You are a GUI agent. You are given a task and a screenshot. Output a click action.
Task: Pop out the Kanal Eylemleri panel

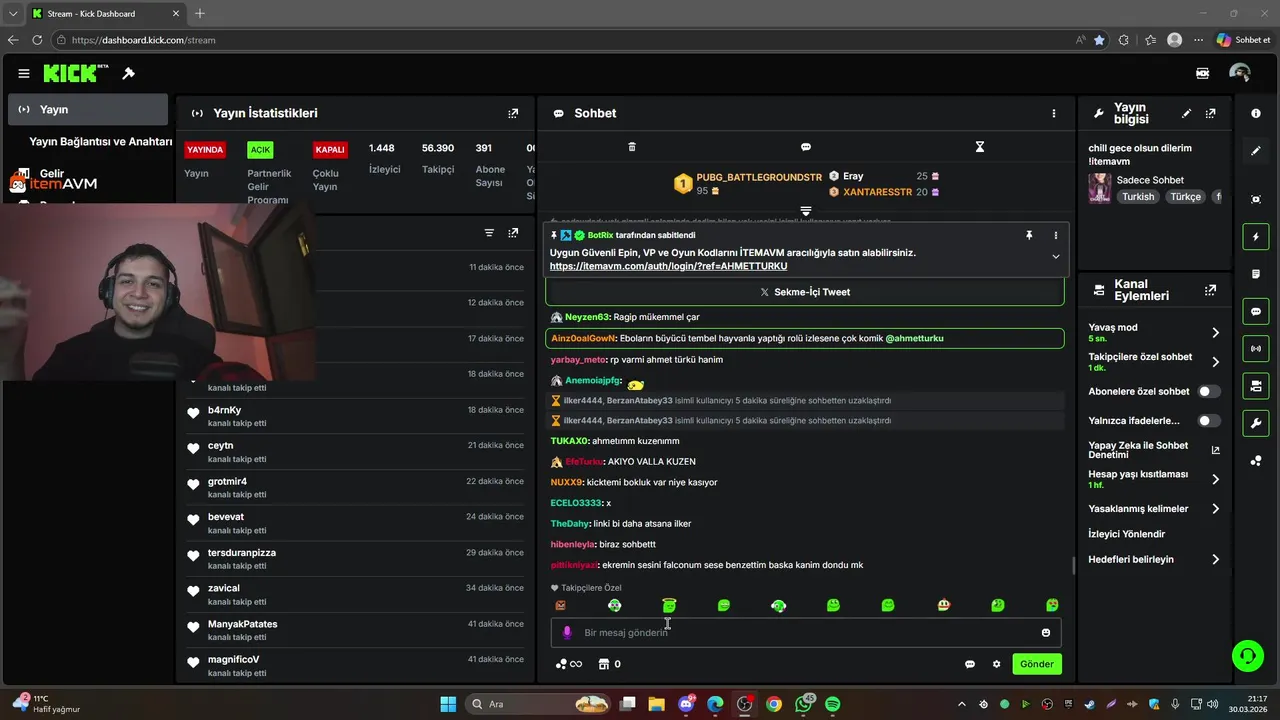tap(1211, 290)
